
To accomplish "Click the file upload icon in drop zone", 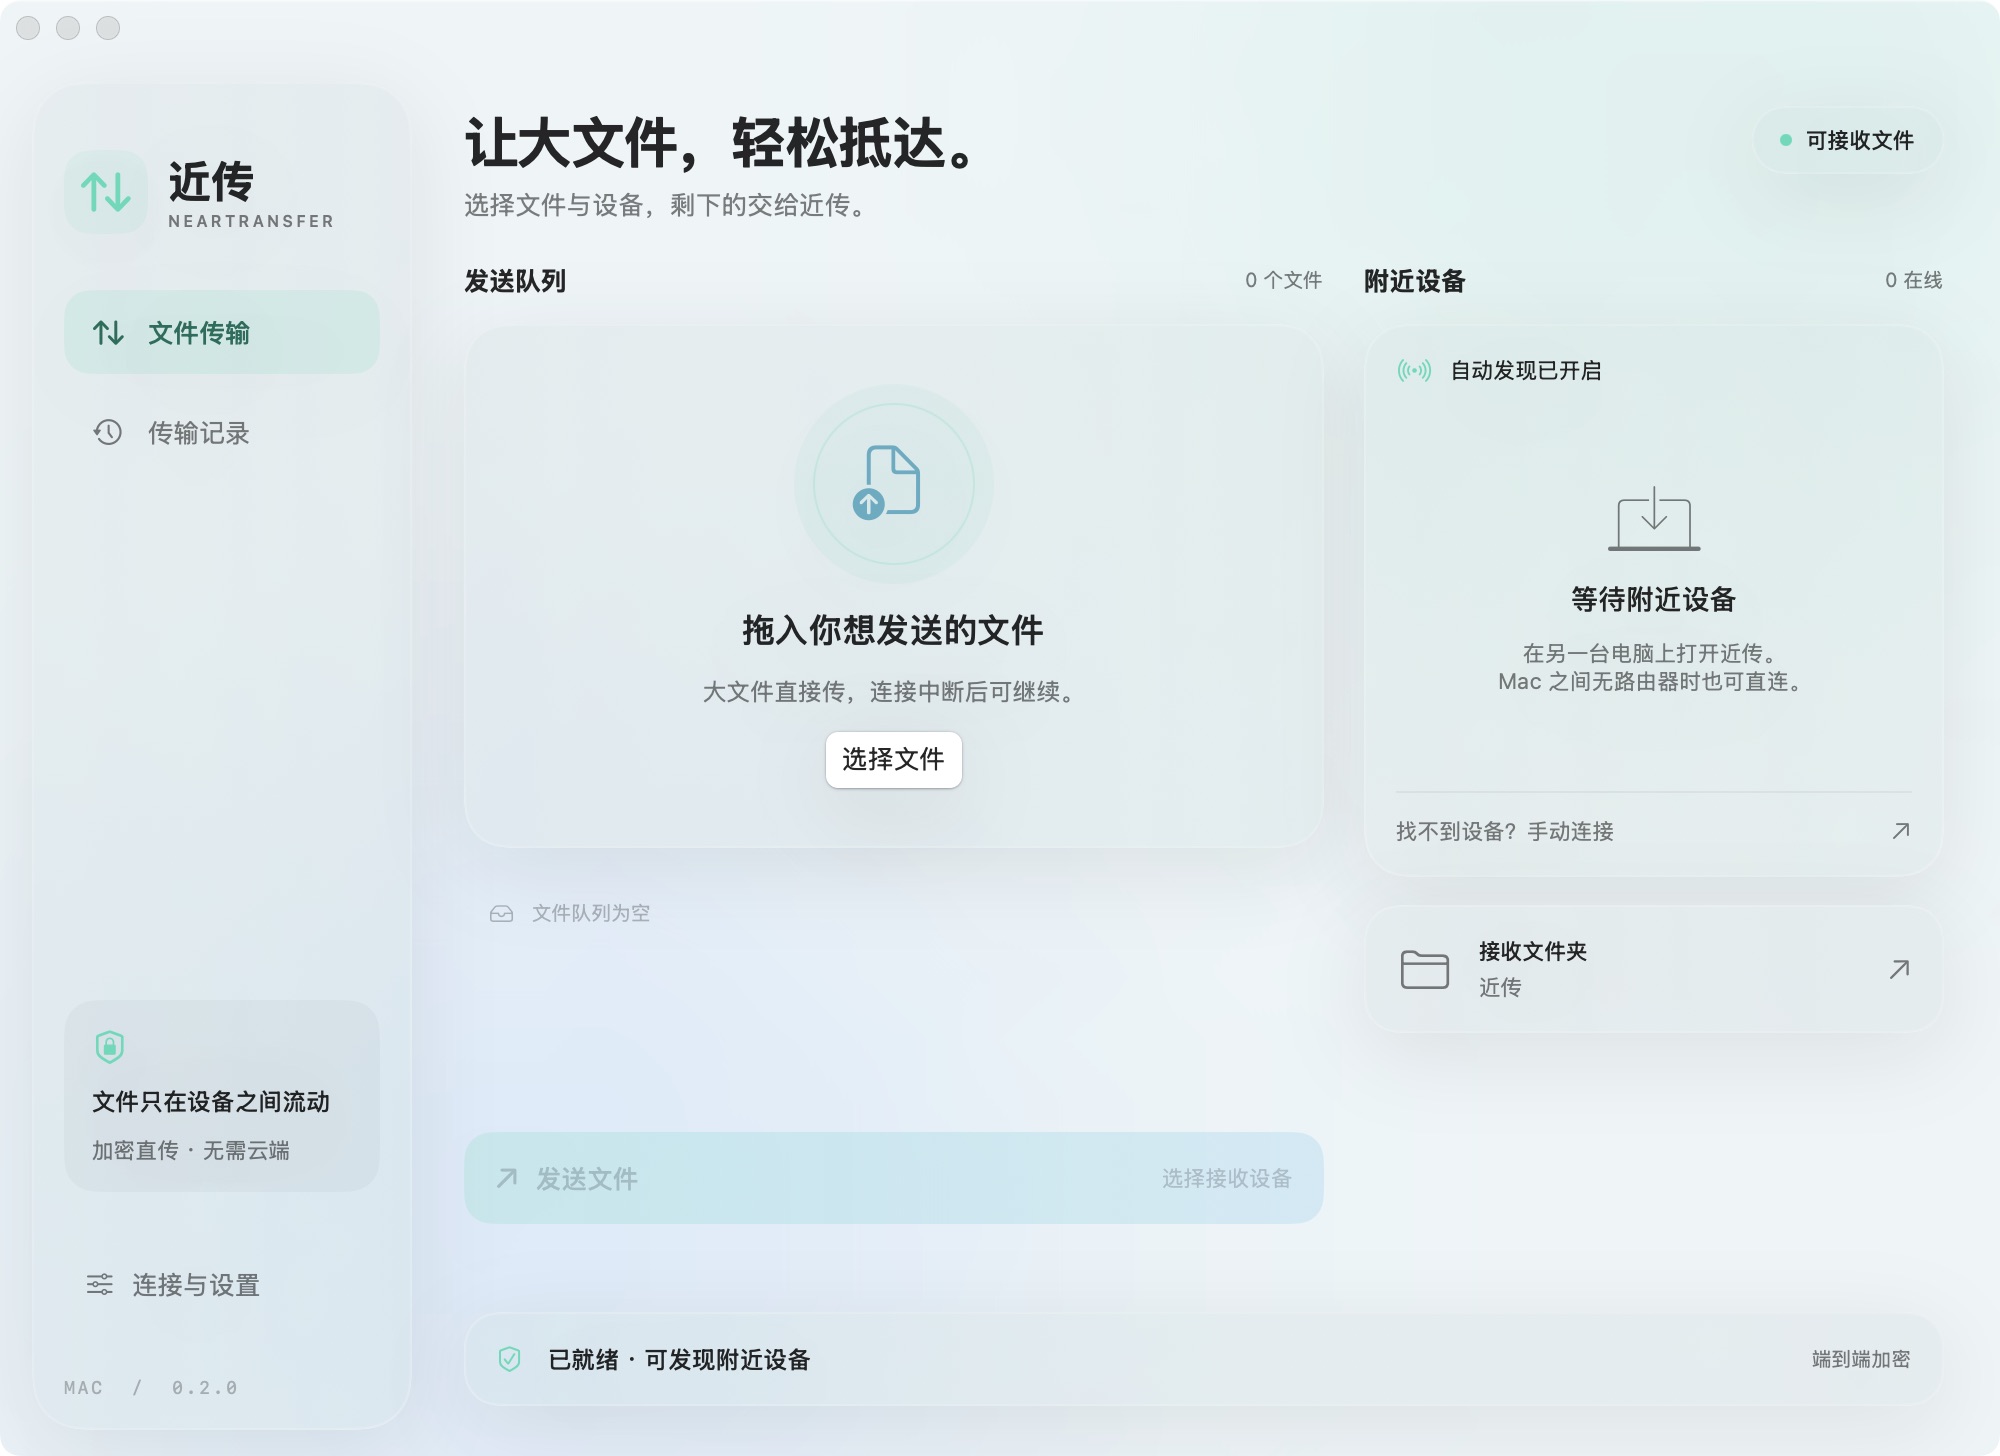I will click(x=887, y=482).
